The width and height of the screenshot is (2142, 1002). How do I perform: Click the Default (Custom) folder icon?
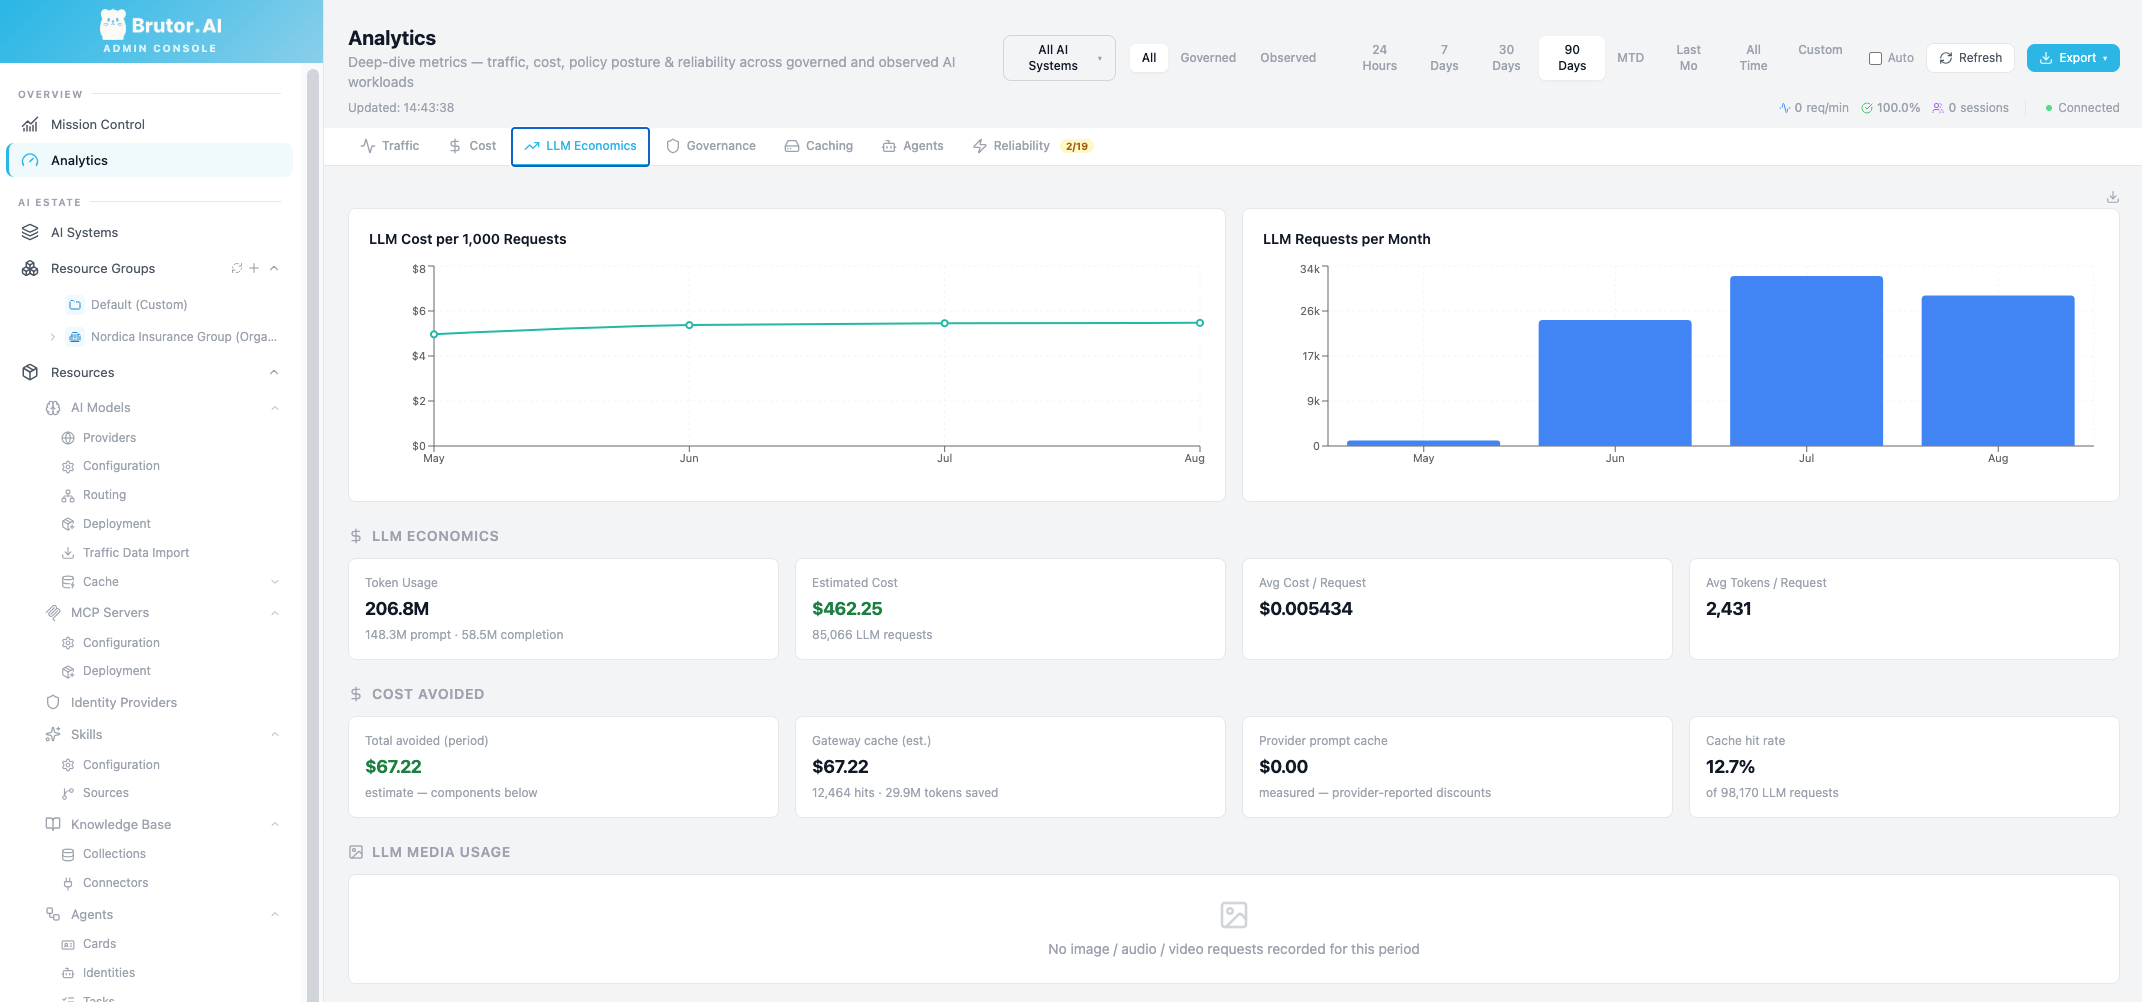75,305
